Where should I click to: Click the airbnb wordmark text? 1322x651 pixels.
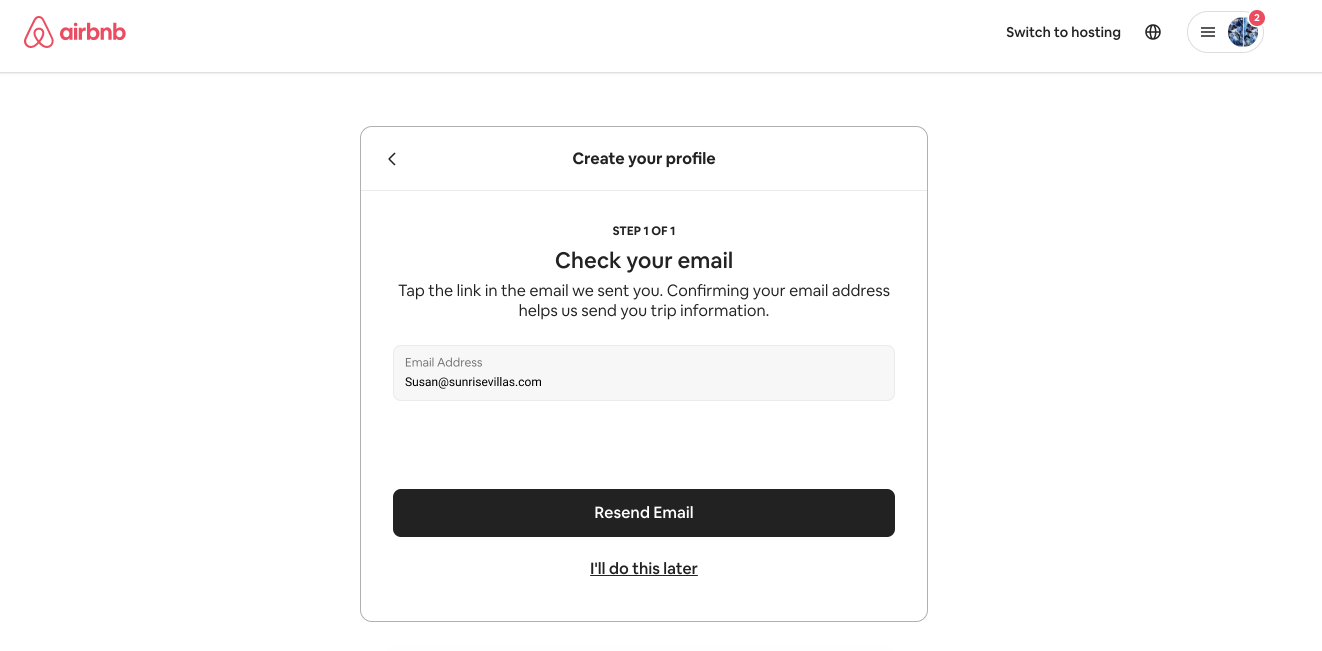click(93, 32)
